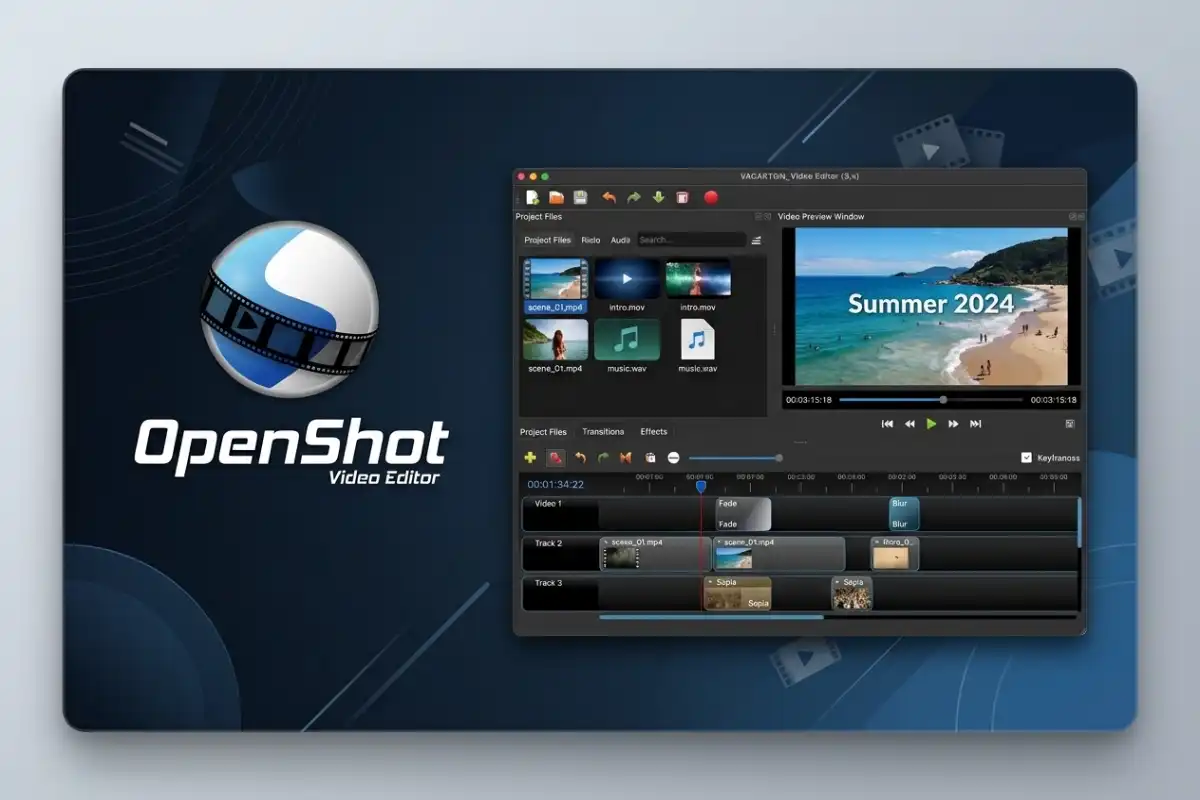Select the green-tinted intro.mov thumbnail
Screen dimensions: 1200x800
coord(698,279)
